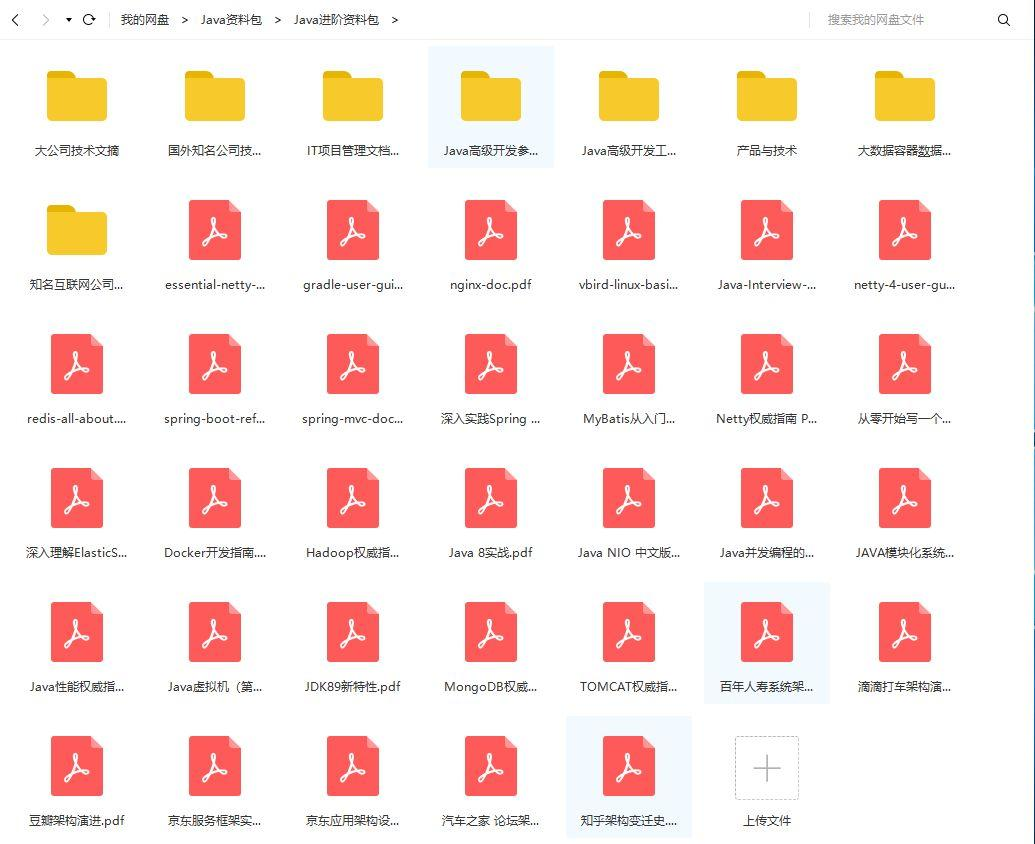Go to Java资料包 breadcrumb

point(231,20)
